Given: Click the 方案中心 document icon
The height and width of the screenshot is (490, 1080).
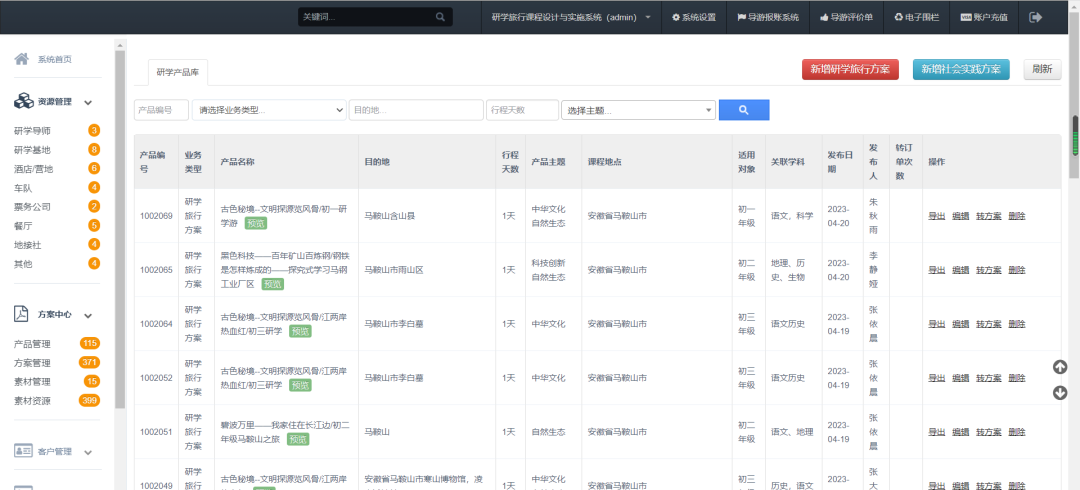Looking at the screenshot, I should click(x=22, y=314).
